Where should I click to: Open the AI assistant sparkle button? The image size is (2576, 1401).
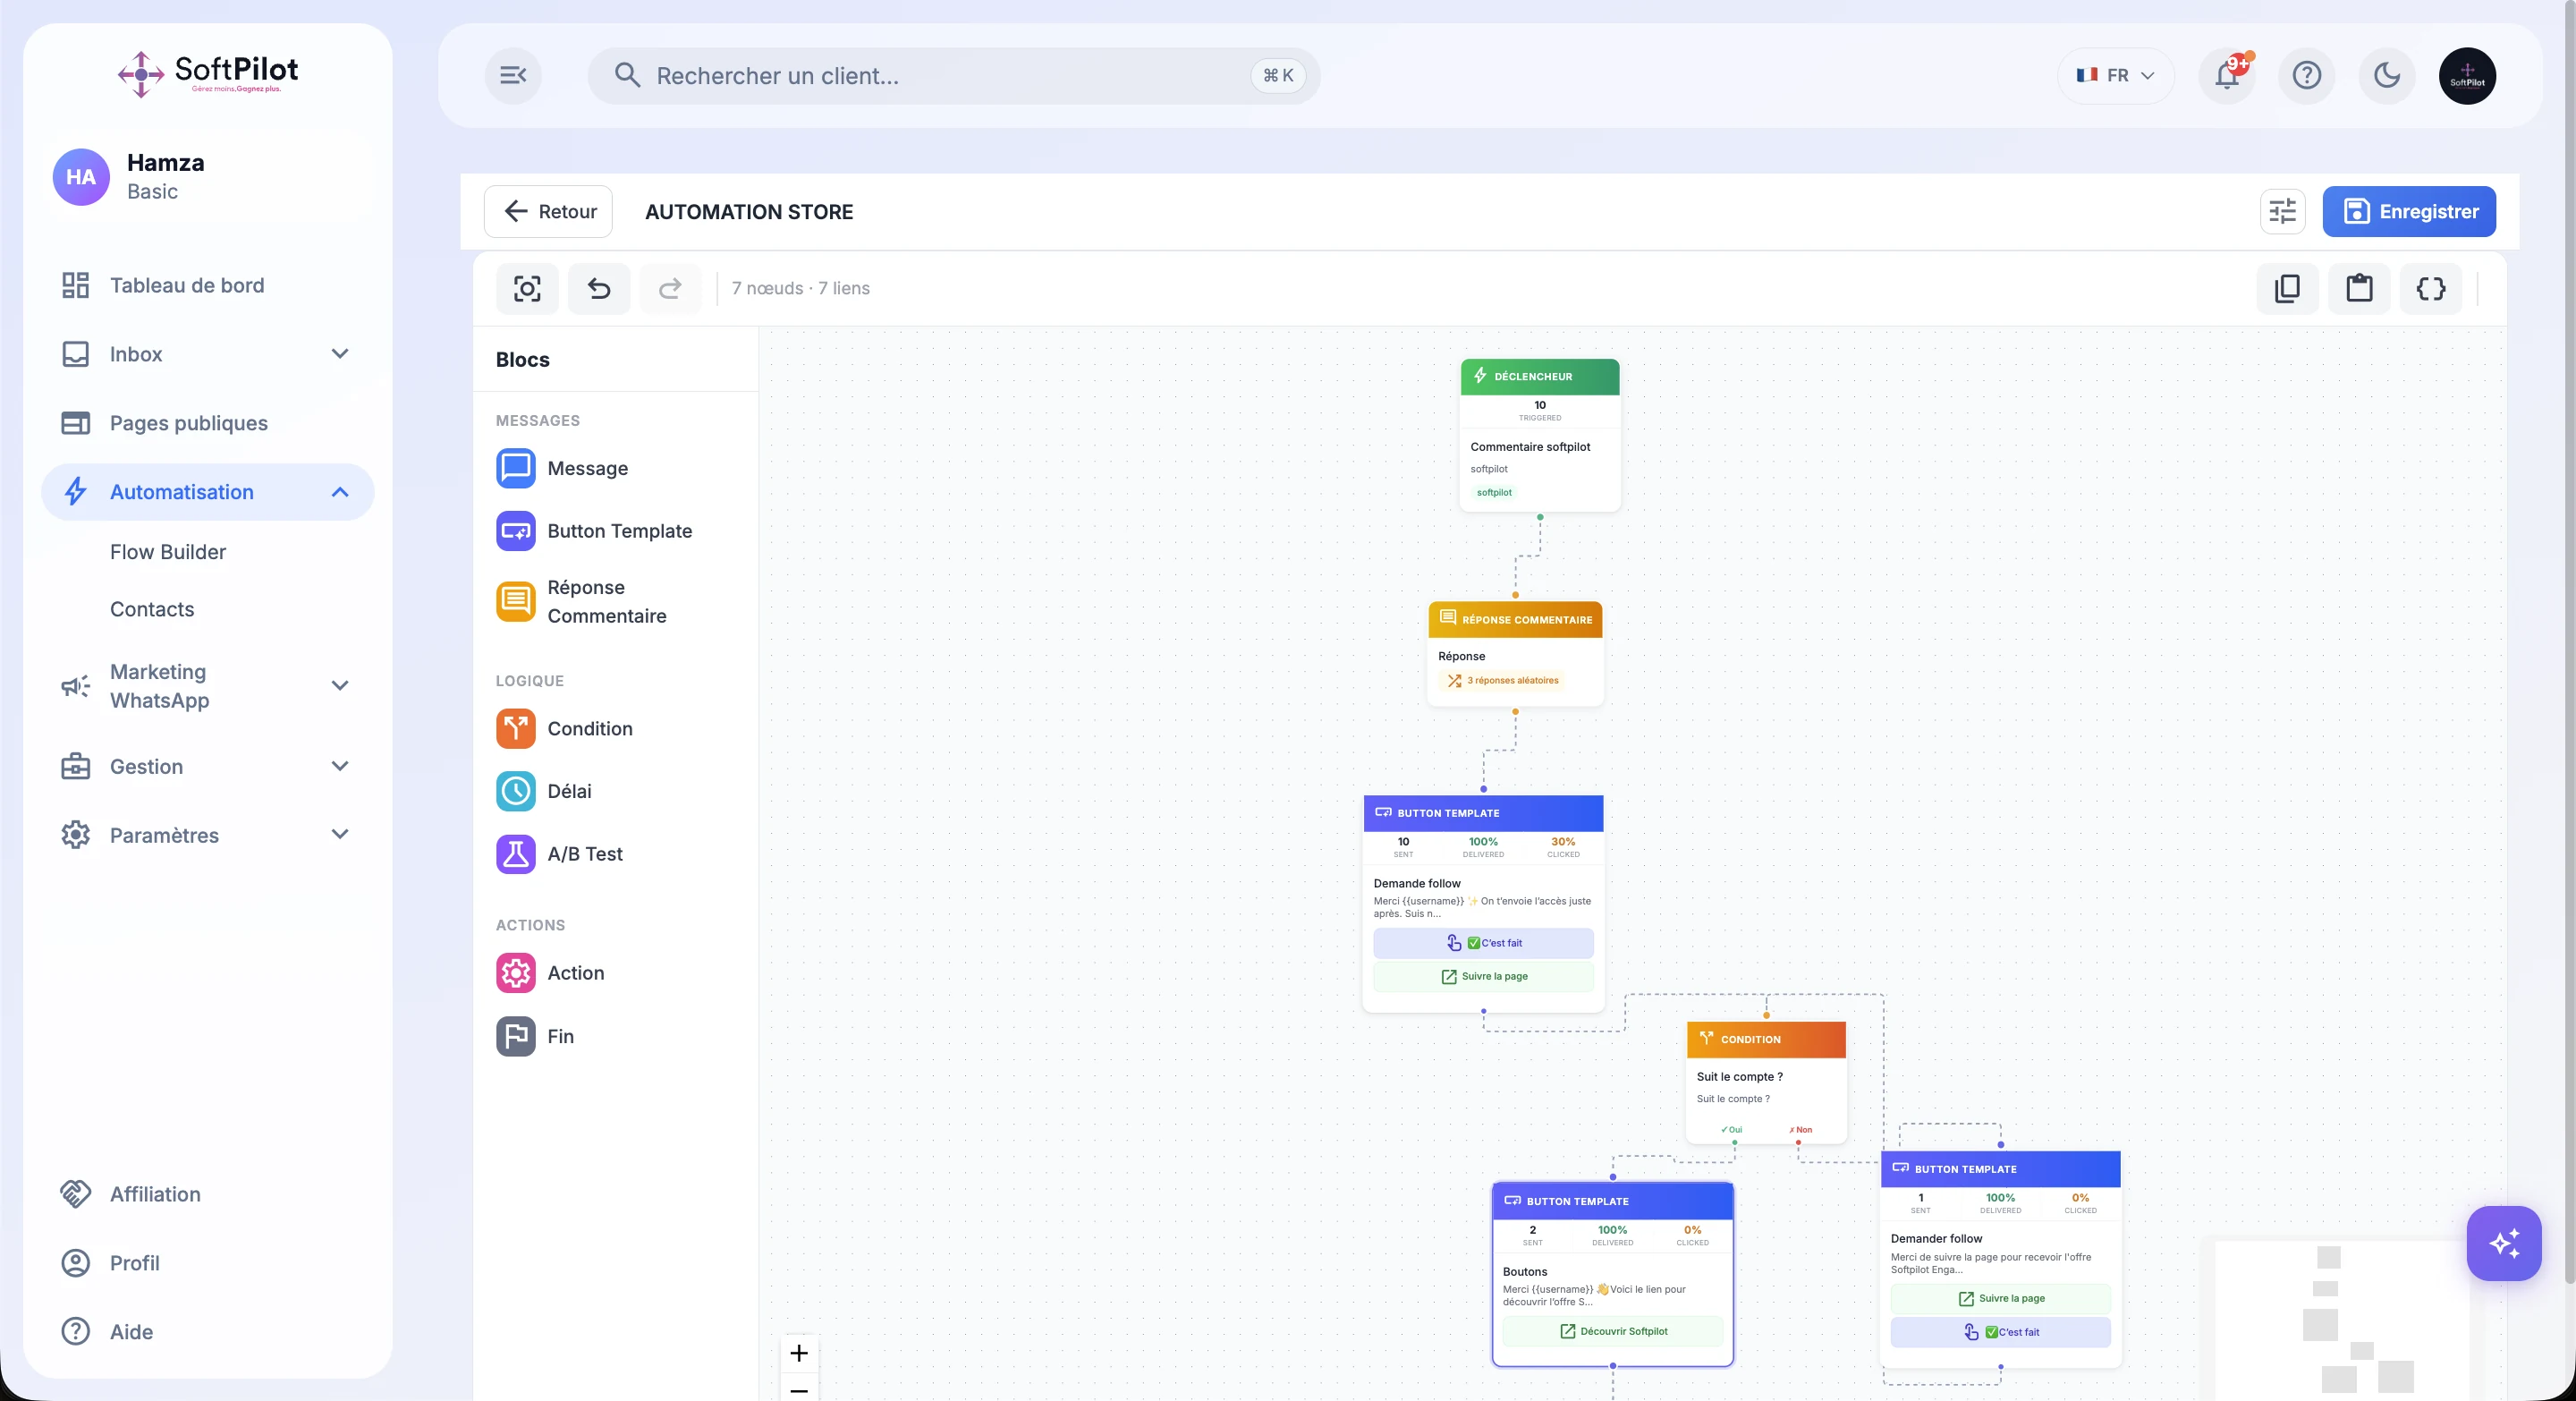pyautogui.click(x=2503, y=1243)
